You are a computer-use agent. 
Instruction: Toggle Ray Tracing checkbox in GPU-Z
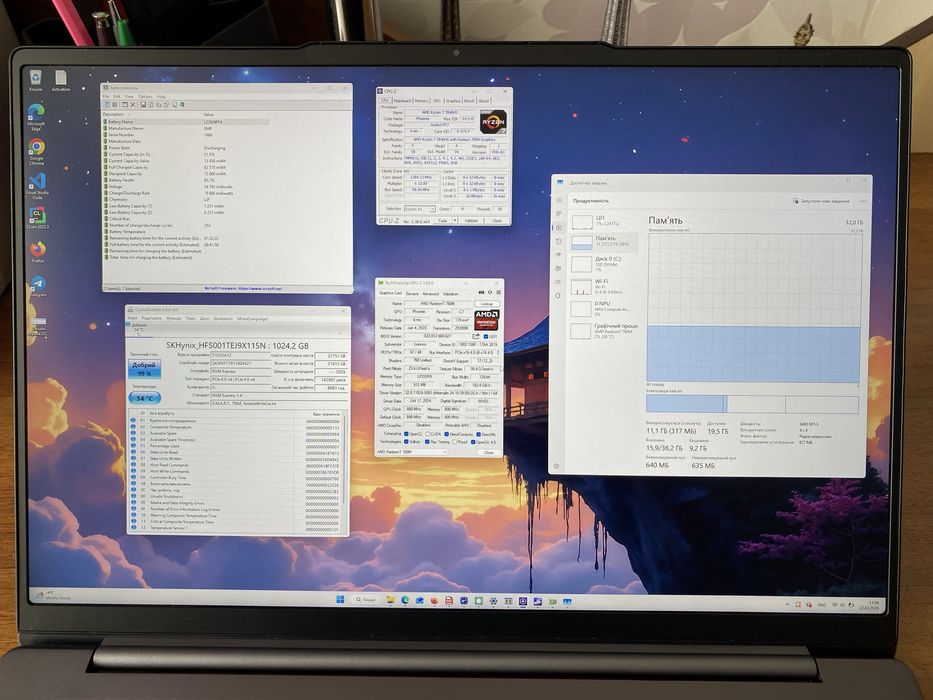coord(427,442)
